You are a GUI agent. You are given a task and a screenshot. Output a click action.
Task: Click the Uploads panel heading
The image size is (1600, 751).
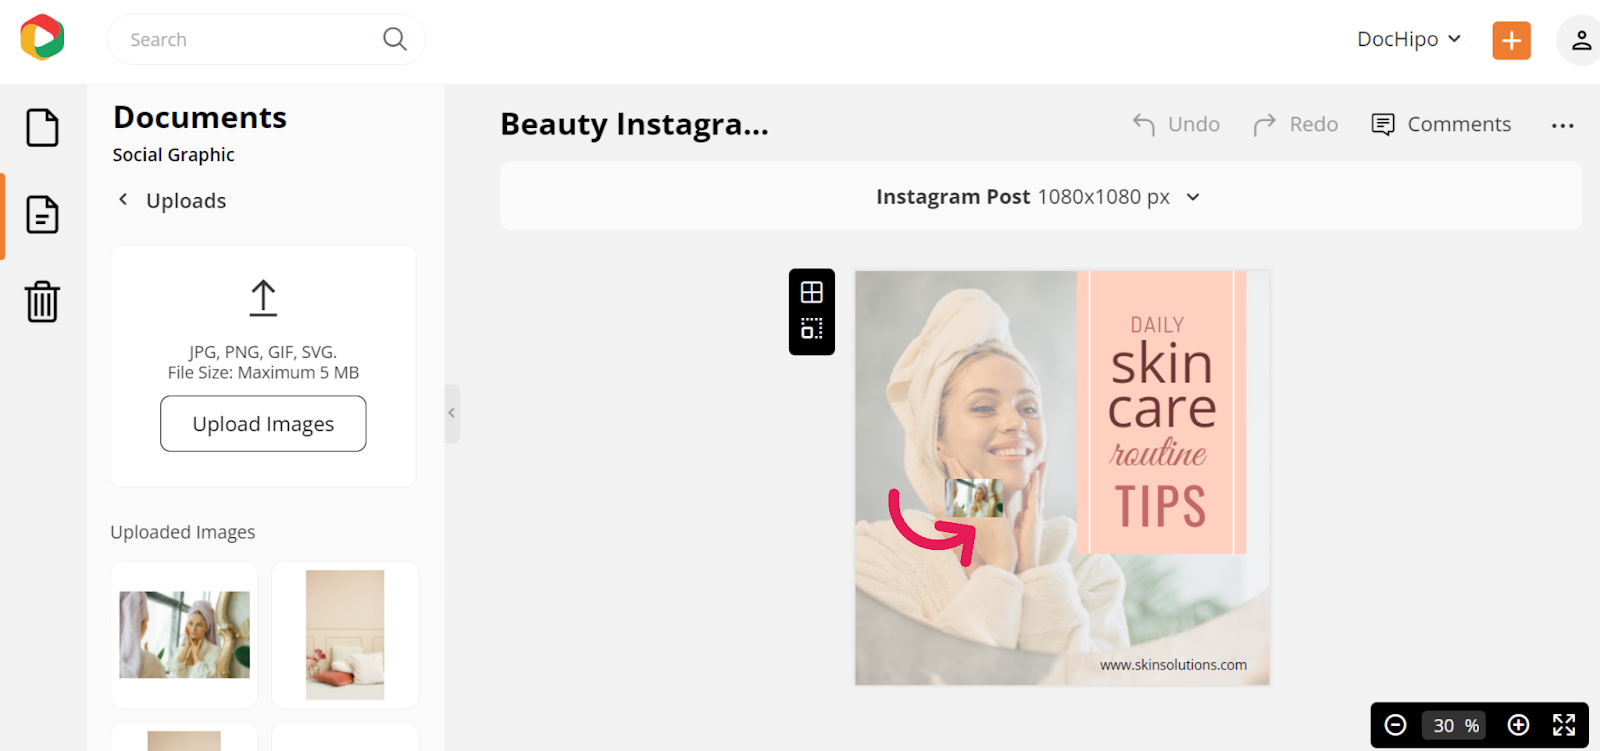coord(186,201)
